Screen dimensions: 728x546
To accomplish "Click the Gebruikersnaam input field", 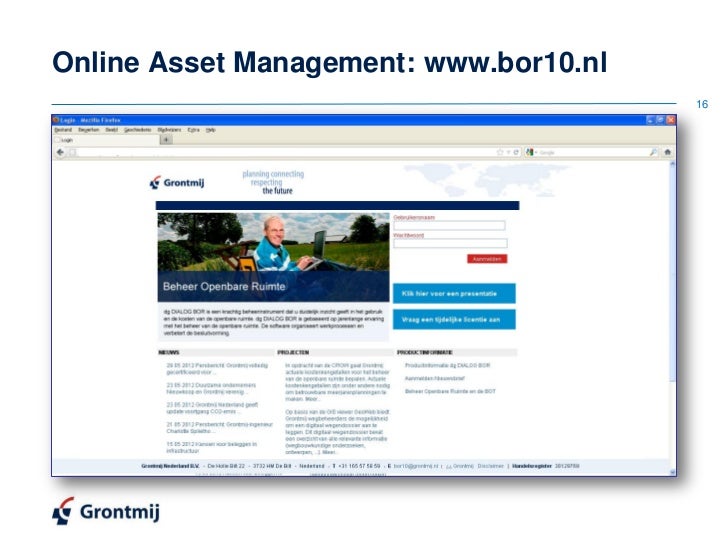I will click(449, 226).
